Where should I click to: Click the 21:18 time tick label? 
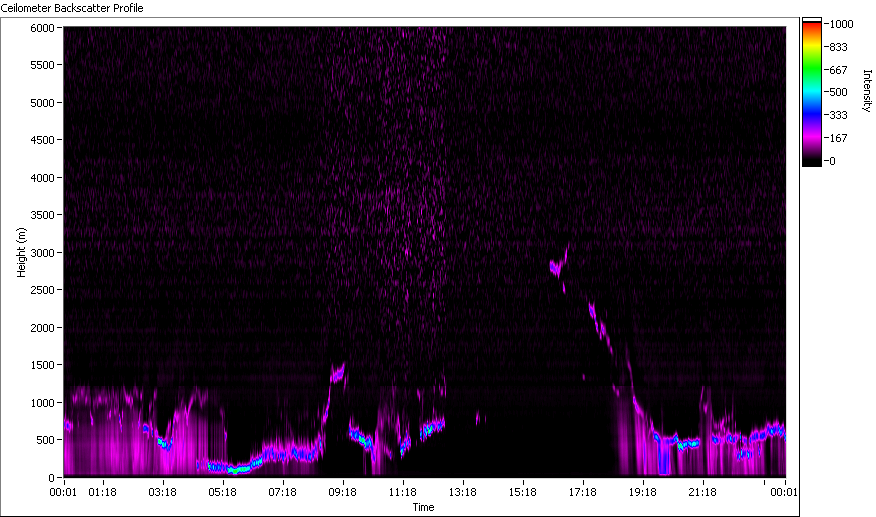click(x=703, y=492)
